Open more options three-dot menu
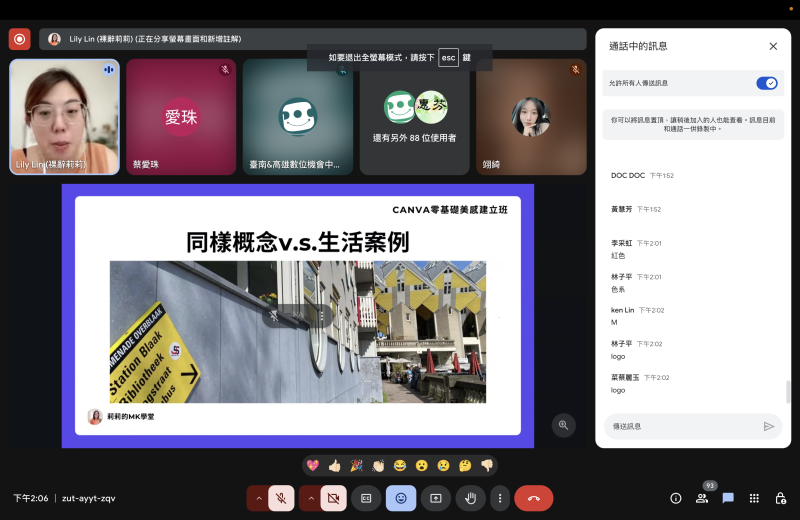 click(x=500, y=499)
